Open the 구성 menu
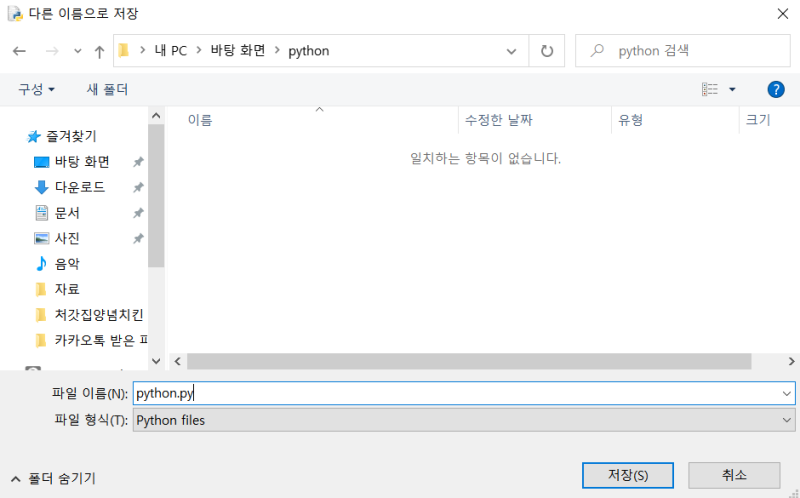 pos(36,90)
